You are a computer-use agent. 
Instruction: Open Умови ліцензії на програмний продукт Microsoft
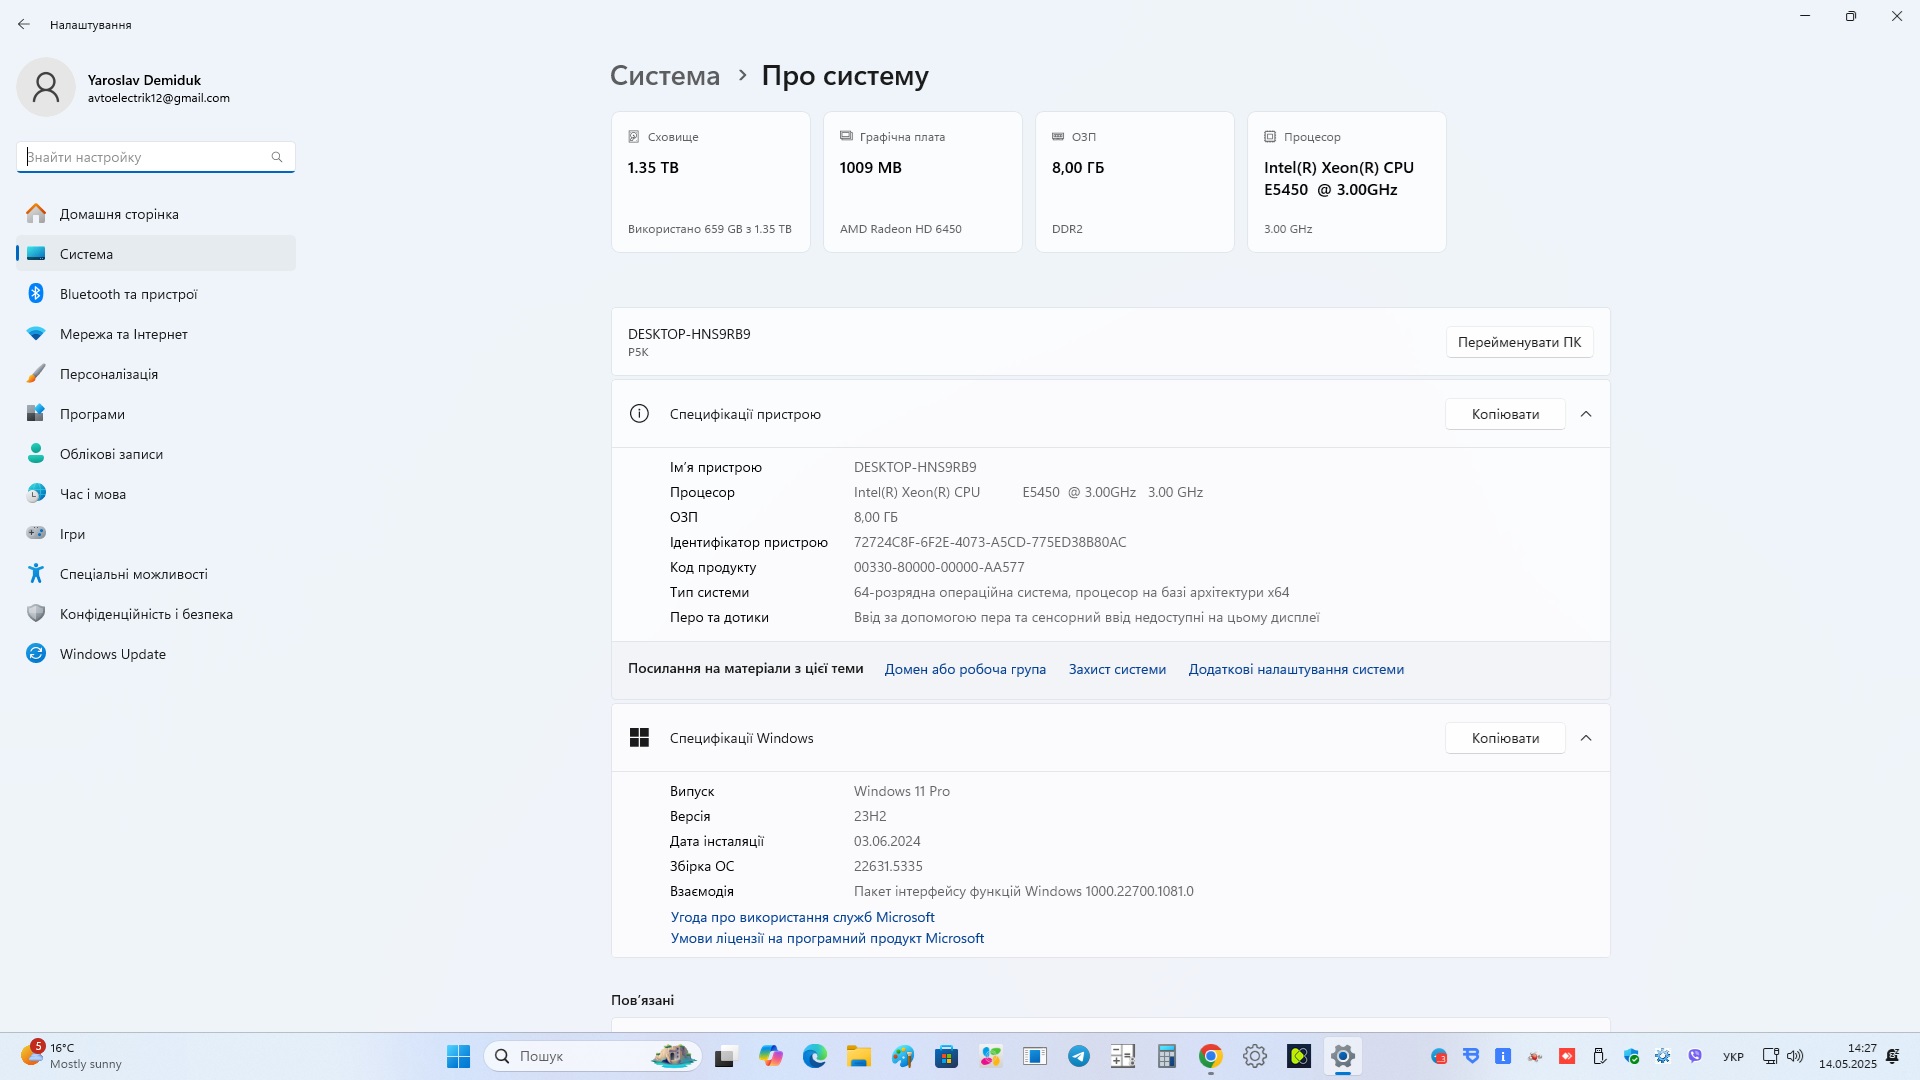click(x=827, y=938)
